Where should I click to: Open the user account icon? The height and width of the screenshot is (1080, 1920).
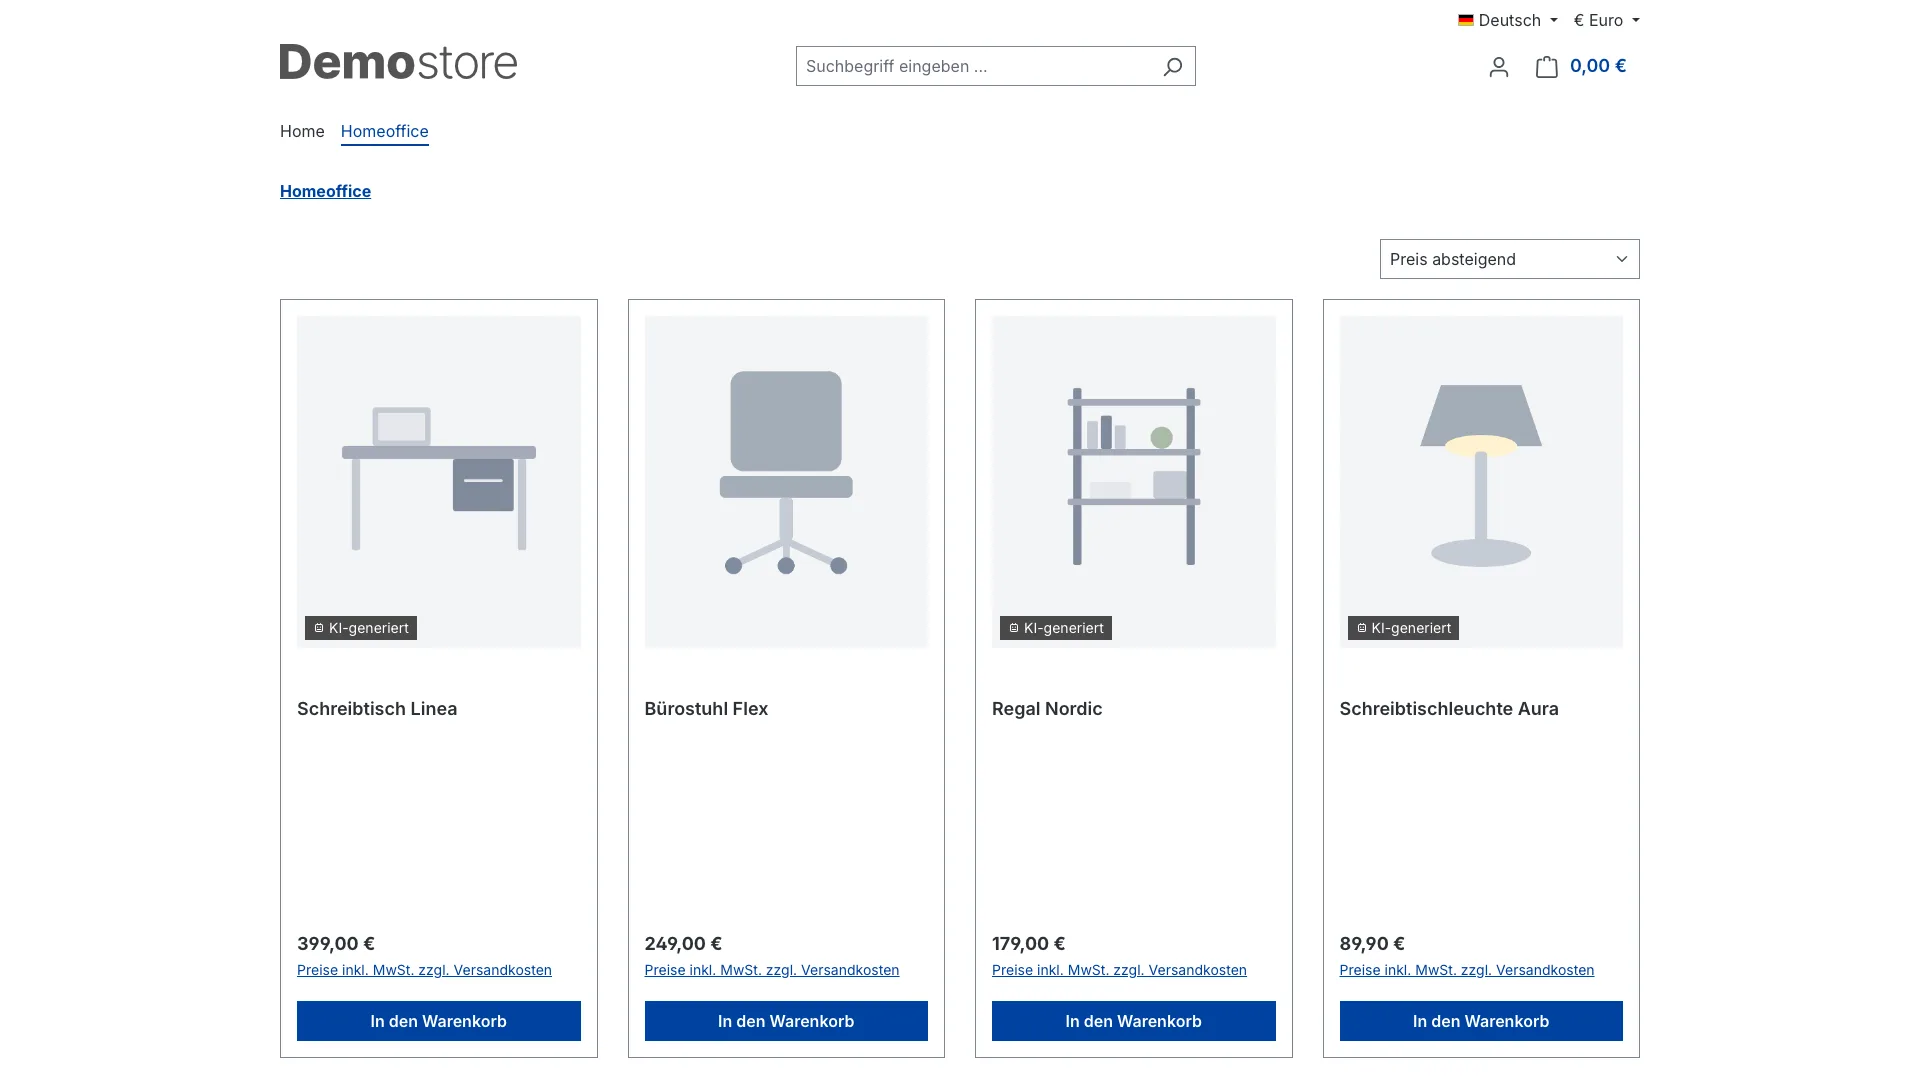coord(1498,67)
